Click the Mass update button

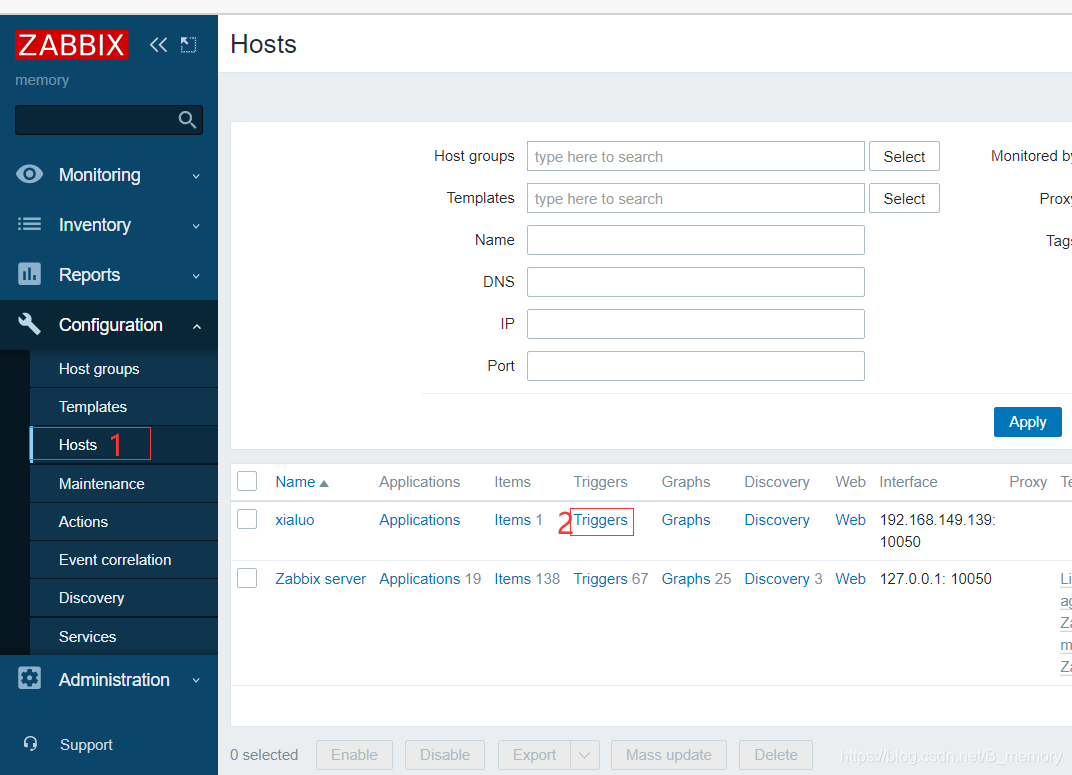click(669, 755)
